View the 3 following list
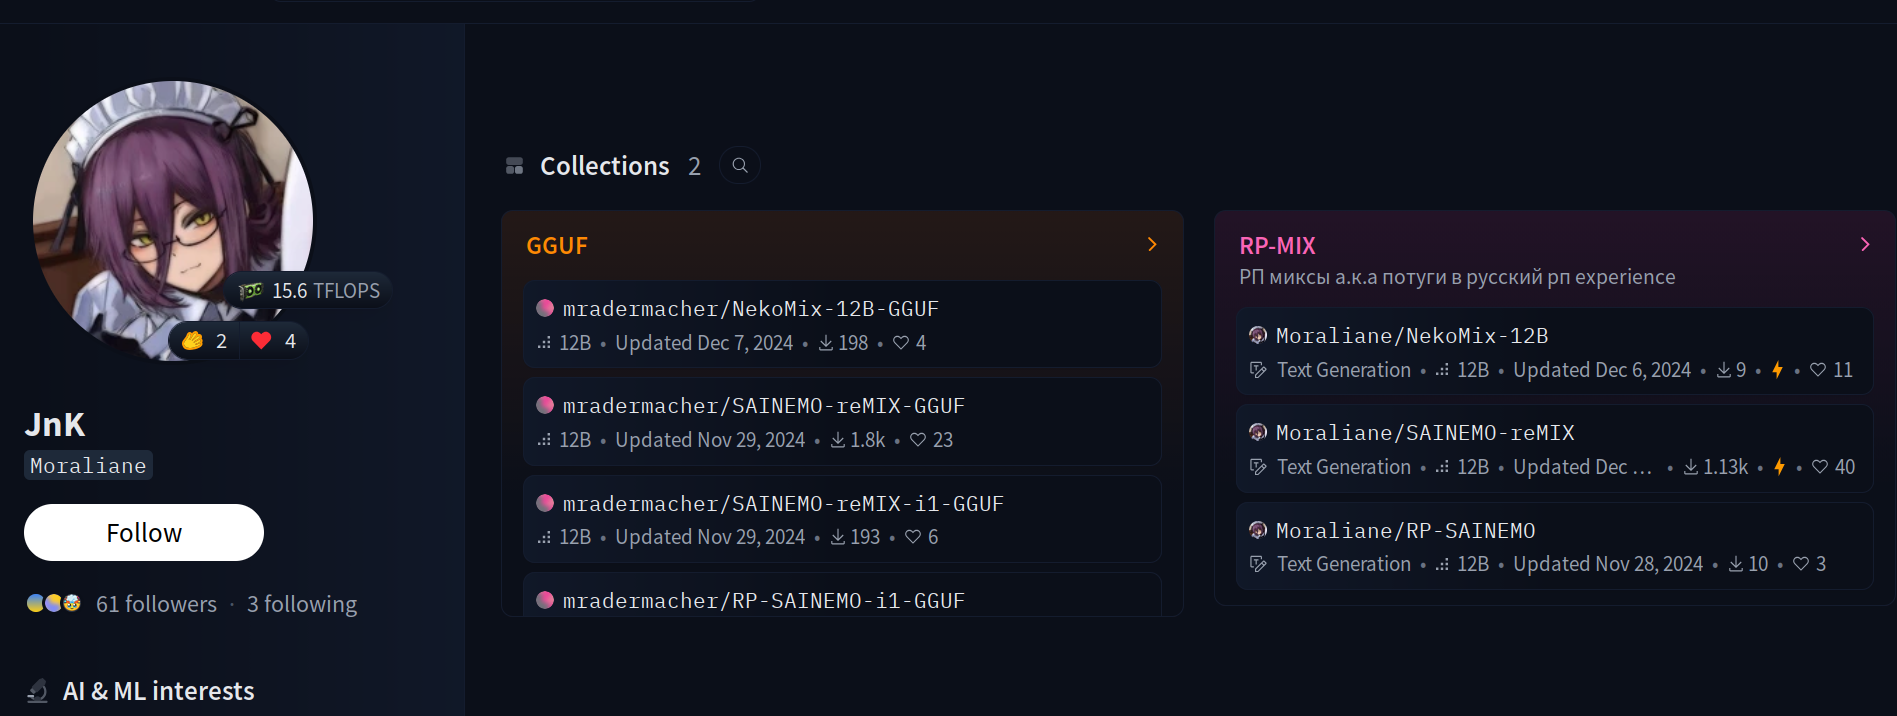This screenshot has width=1897, height=716. tap(302, 604)
